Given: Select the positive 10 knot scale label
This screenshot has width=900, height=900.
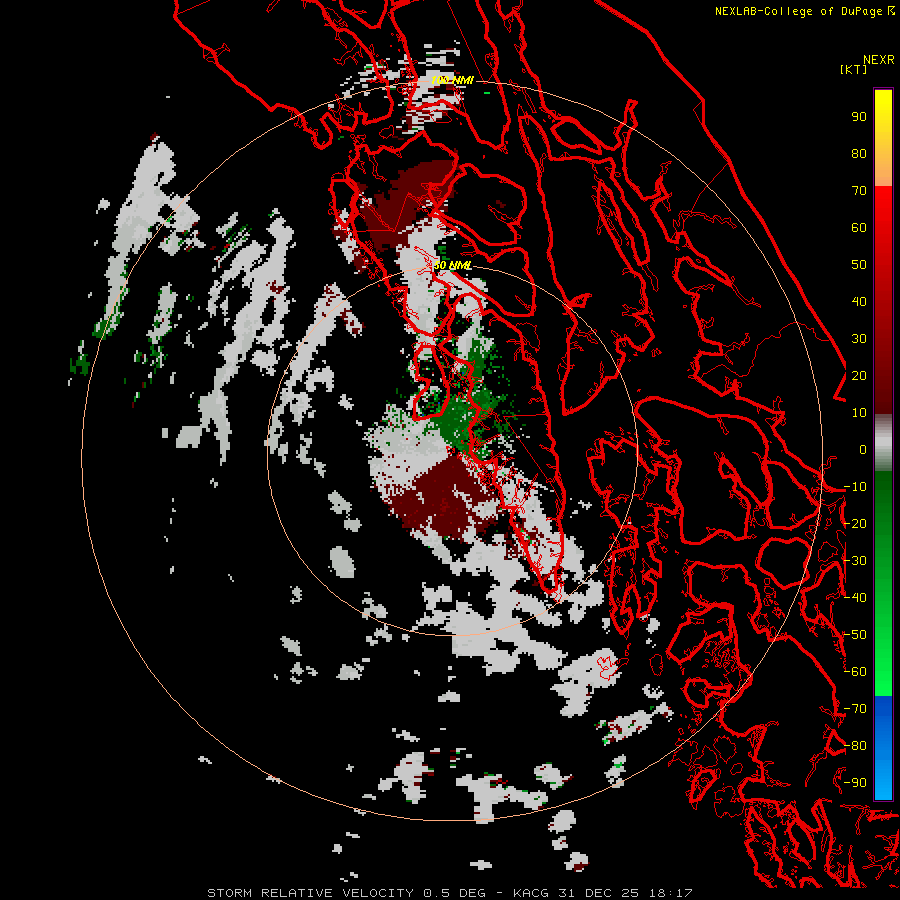Looking at the screenshot, I should click(859, 413).
